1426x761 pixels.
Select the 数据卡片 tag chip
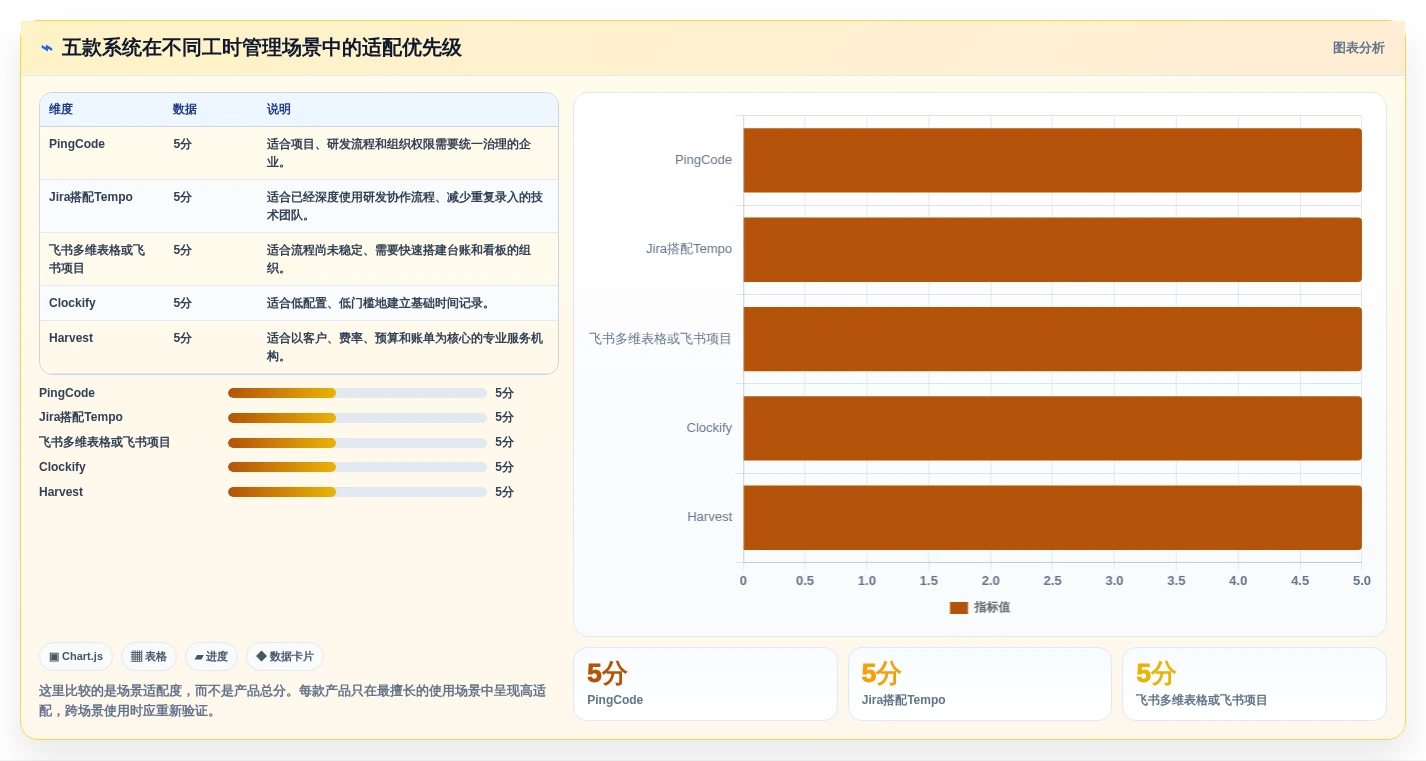(285, 657)
